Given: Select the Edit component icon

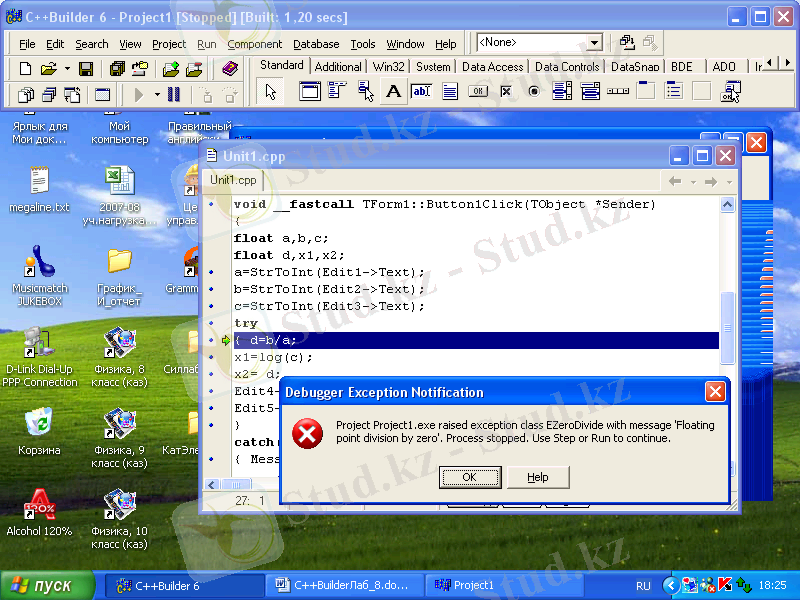Looking at the screenshot, I should 421,92.
